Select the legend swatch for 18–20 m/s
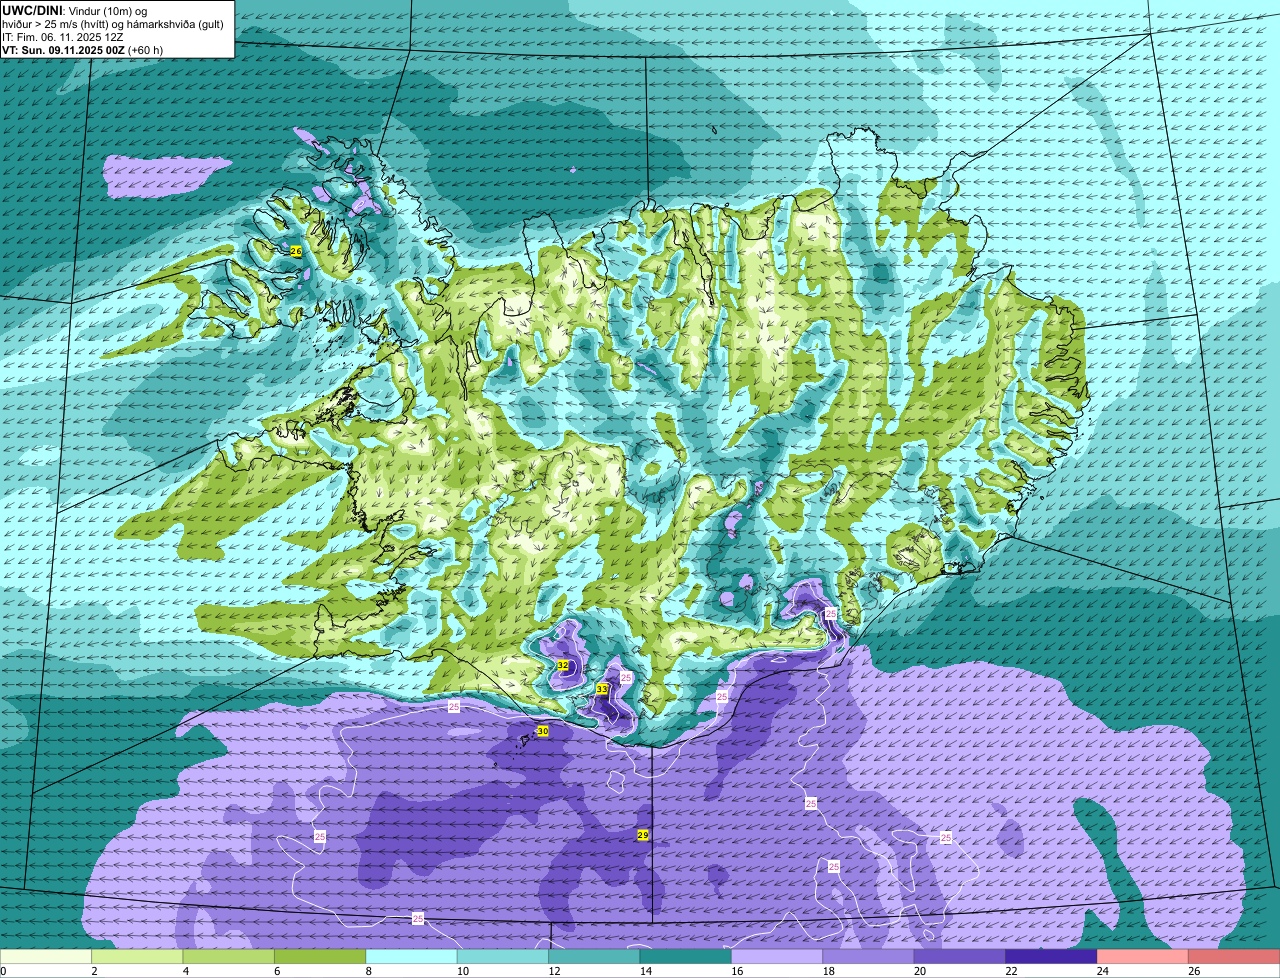 [x=869, y=956]
